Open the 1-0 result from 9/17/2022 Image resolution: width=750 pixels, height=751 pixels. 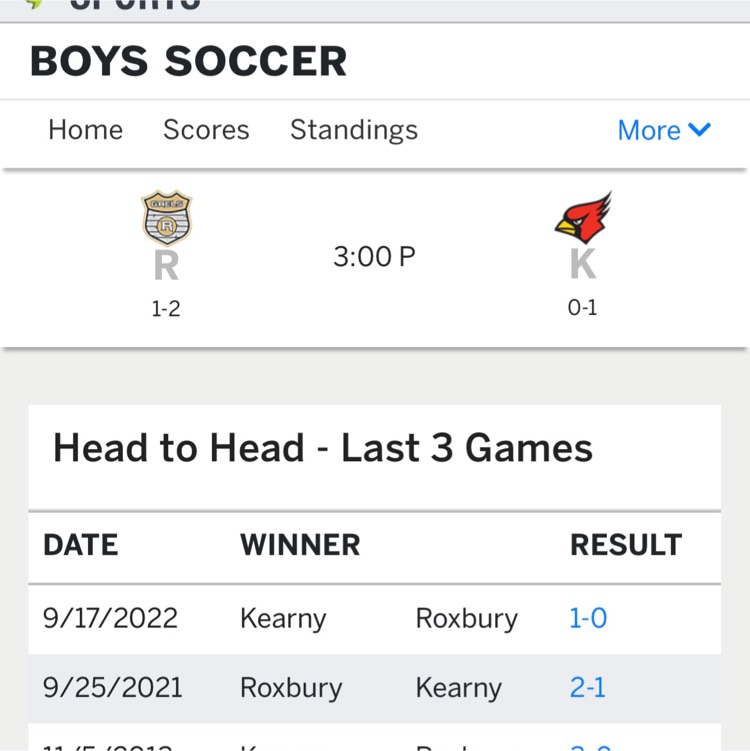coord(588,618)
